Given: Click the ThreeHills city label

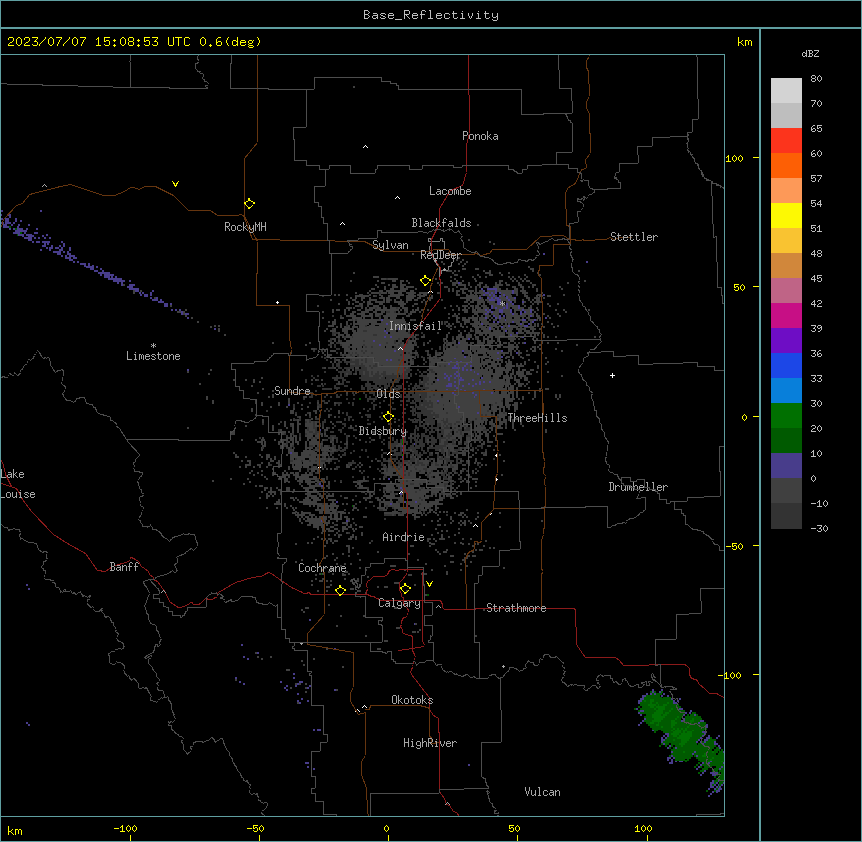Looking at the screenshot, I should [537, 418].
